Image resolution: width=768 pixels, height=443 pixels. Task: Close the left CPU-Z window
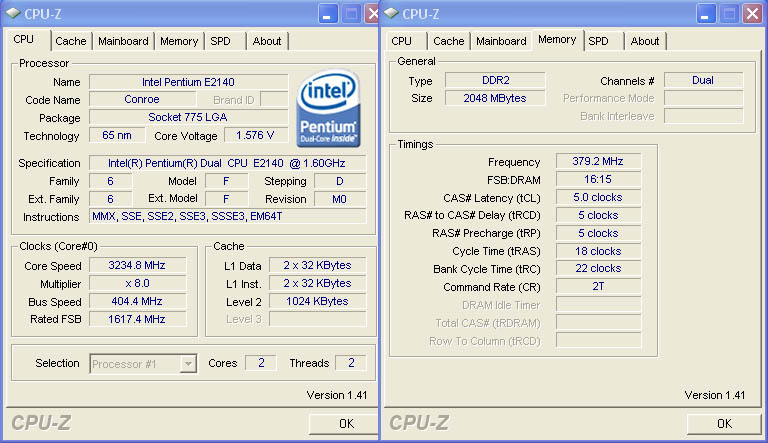pos(371,13)
